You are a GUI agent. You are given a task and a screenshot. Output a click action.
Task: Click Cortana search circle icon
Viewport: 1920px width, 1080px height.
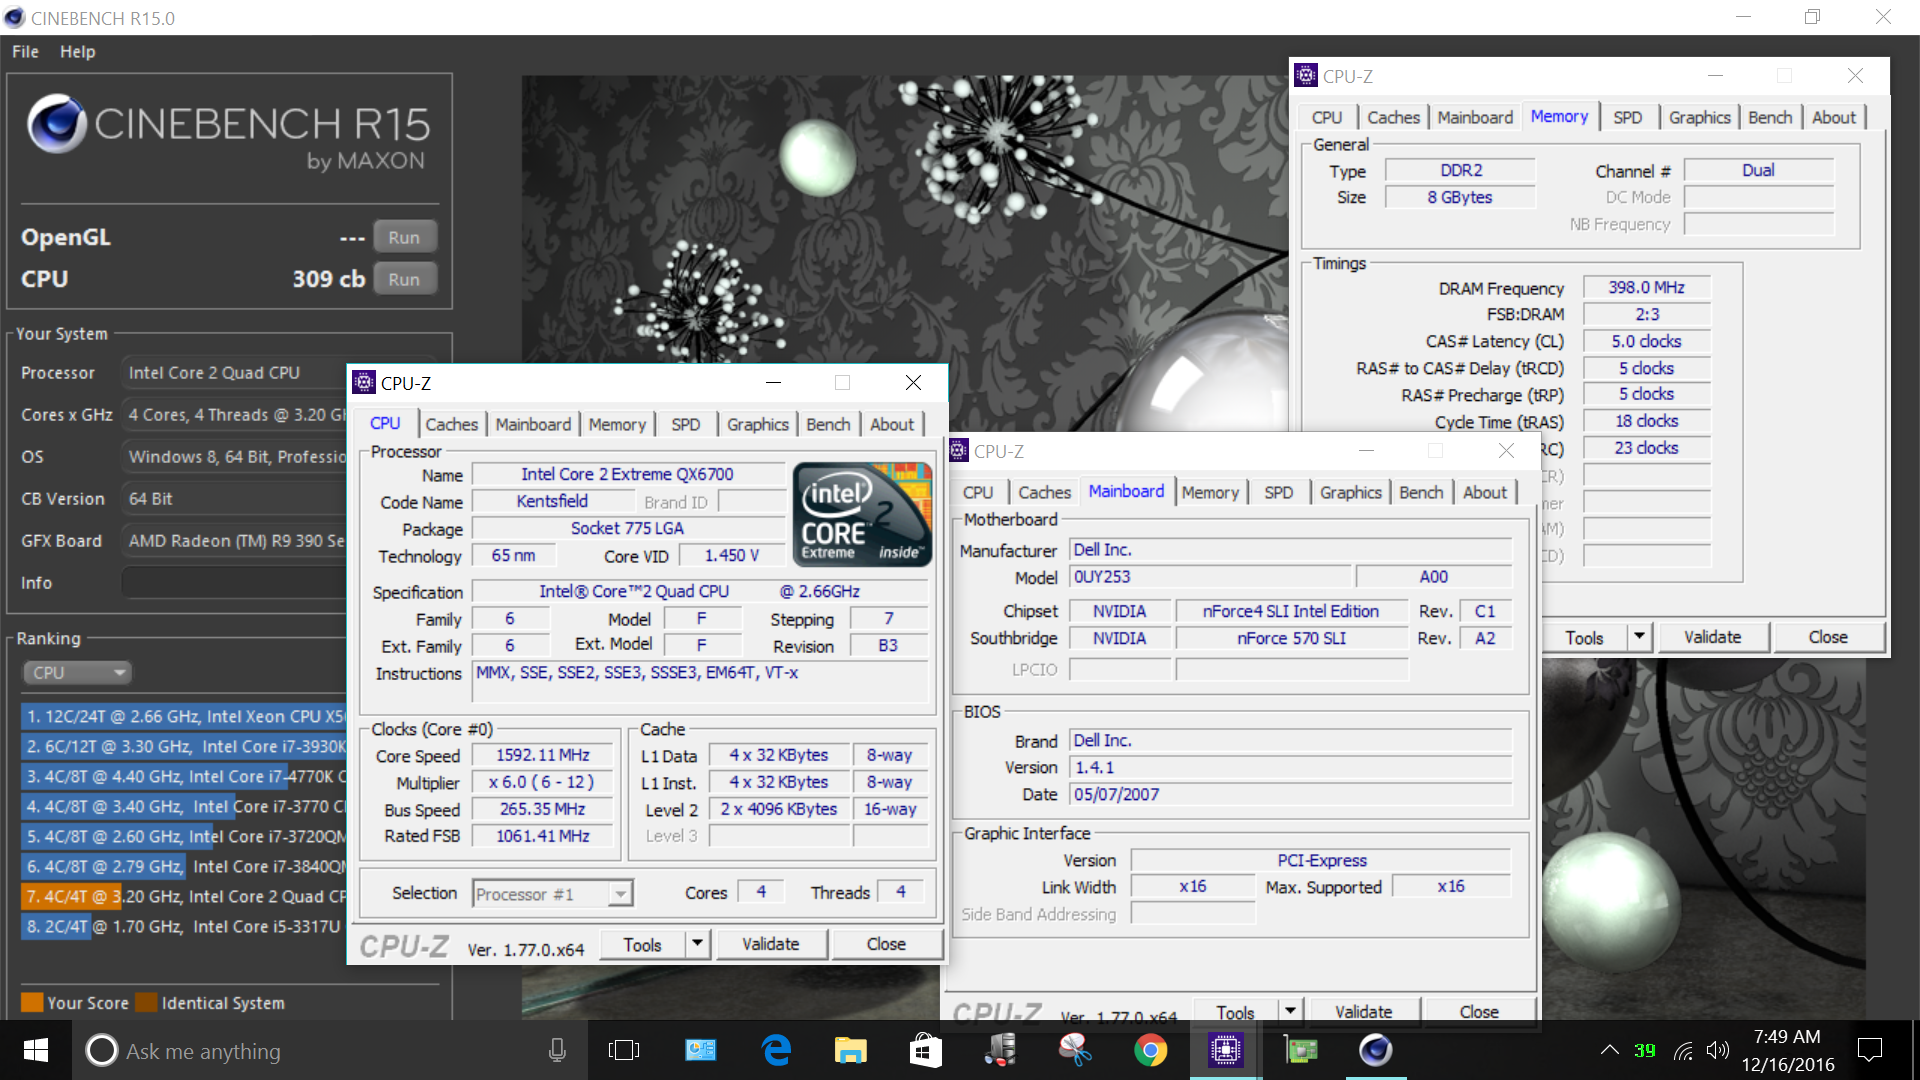pyautogui.click(x=101, y=1050)
